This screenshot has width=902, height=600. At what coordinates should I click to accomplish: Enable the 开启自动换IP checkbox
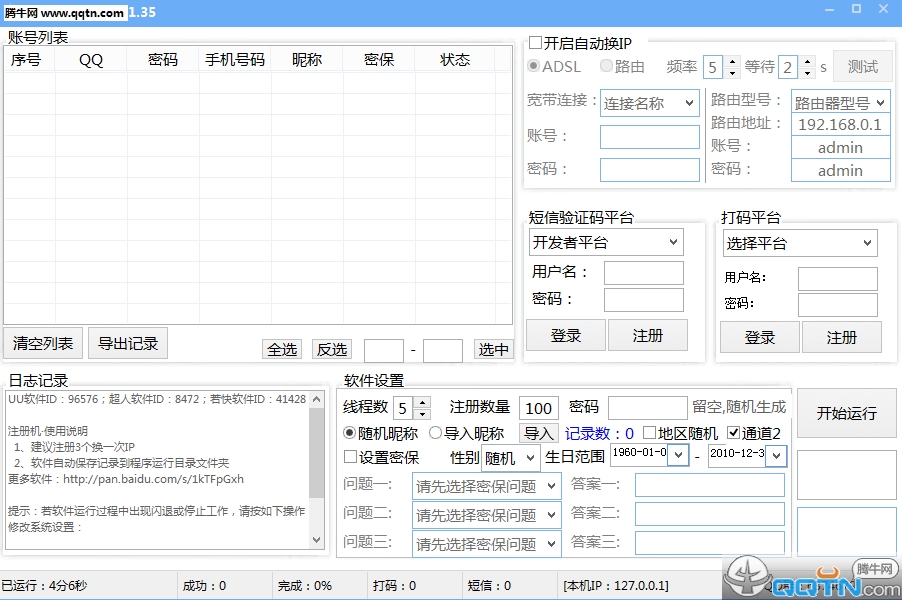tap(535, 43)
